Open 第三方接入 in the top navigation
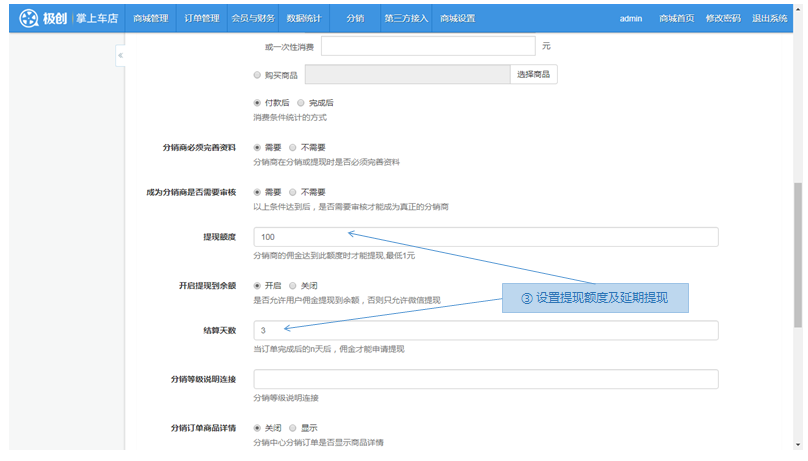Image resolution: width=808 pixels, height=461 pixels. (x=405, y=18)
